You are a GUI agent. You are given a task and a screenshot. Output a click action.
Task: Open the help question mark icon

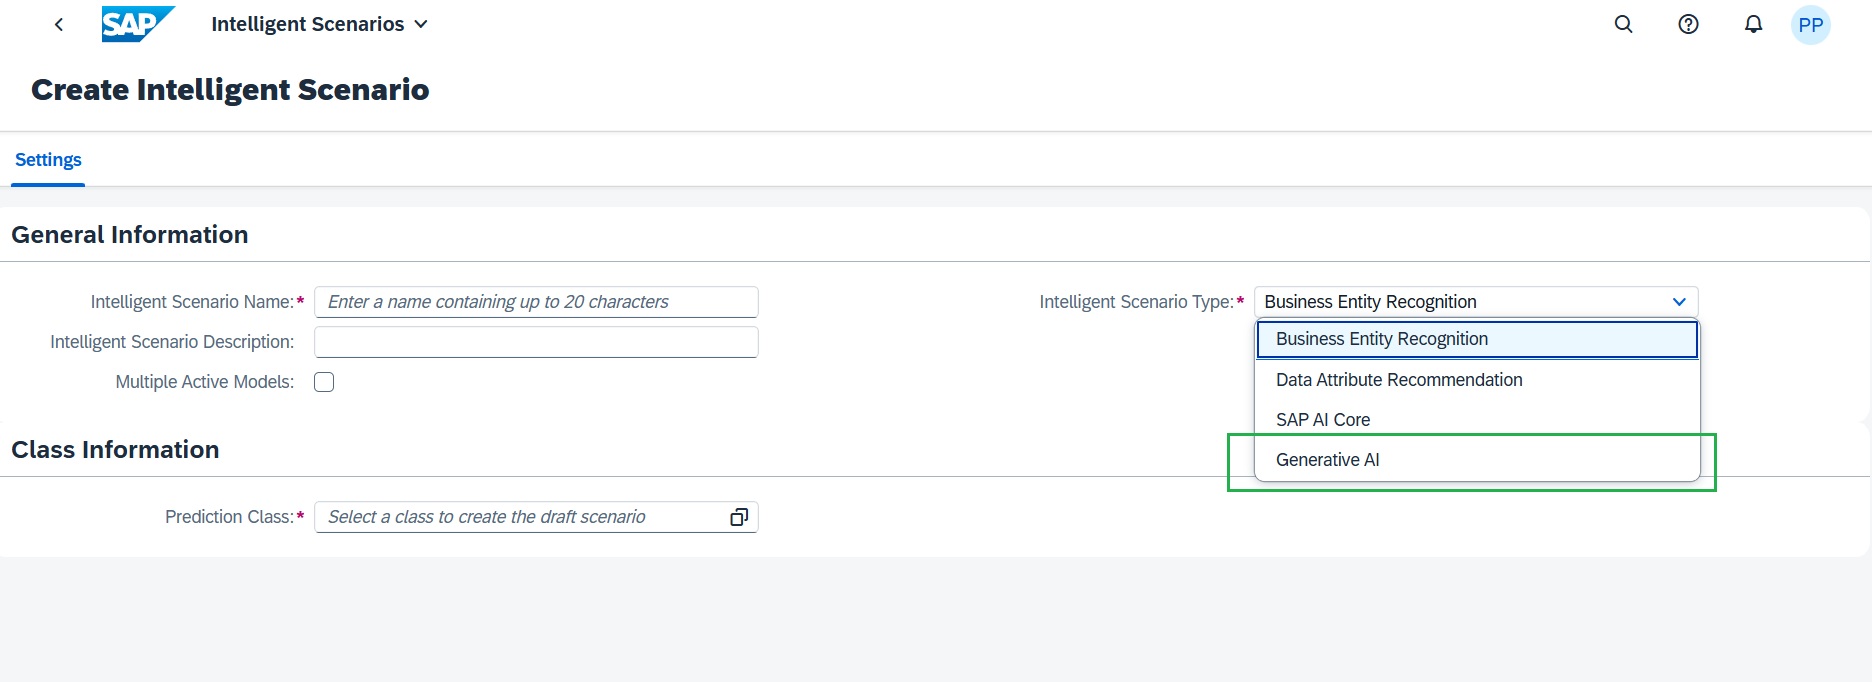click(1688, 24)
